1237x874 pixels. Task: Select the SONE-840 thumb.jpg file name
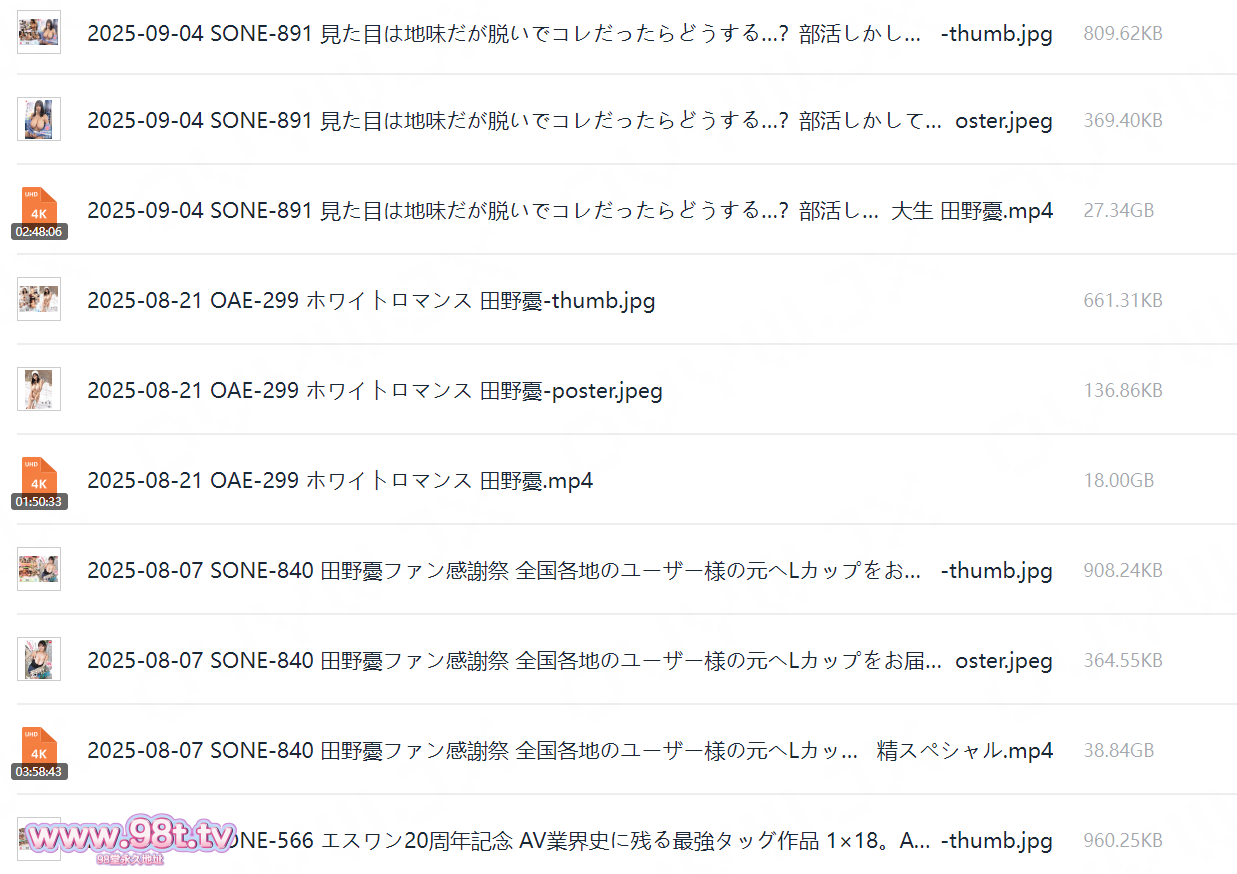[x=569, y=571]
